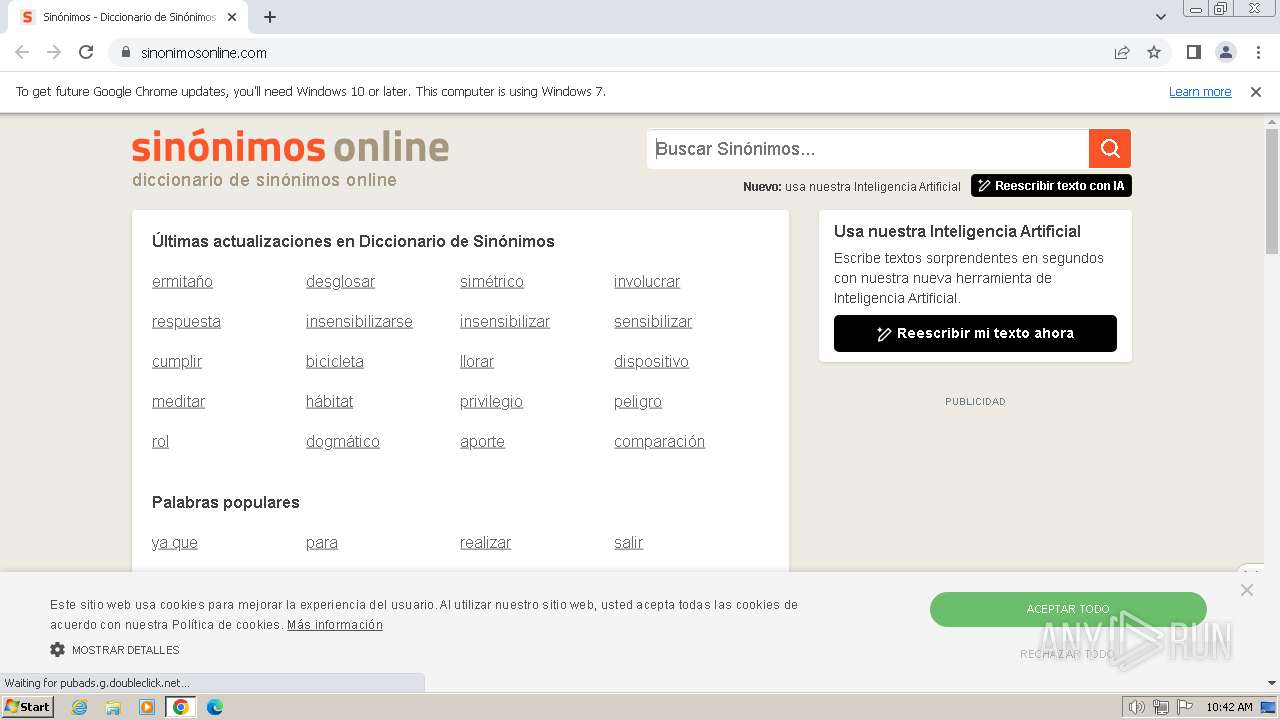Open the word ermitaño
Image resolution: width=1280 pixels, height=720 pixels.
coord(182,282)
